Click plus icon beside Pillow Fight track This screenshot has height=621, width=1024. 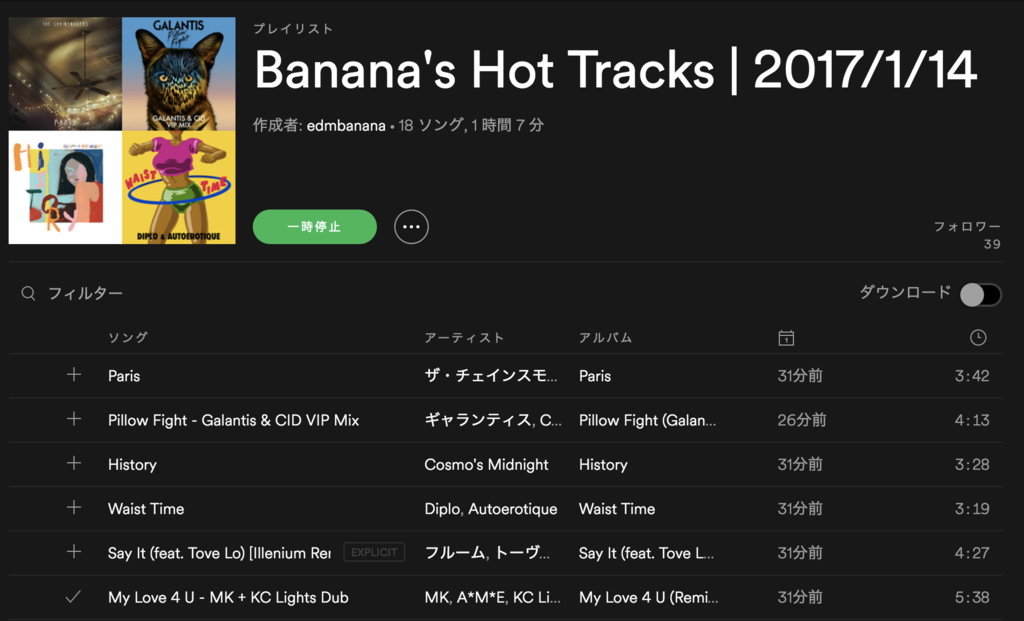pos(73,419)
